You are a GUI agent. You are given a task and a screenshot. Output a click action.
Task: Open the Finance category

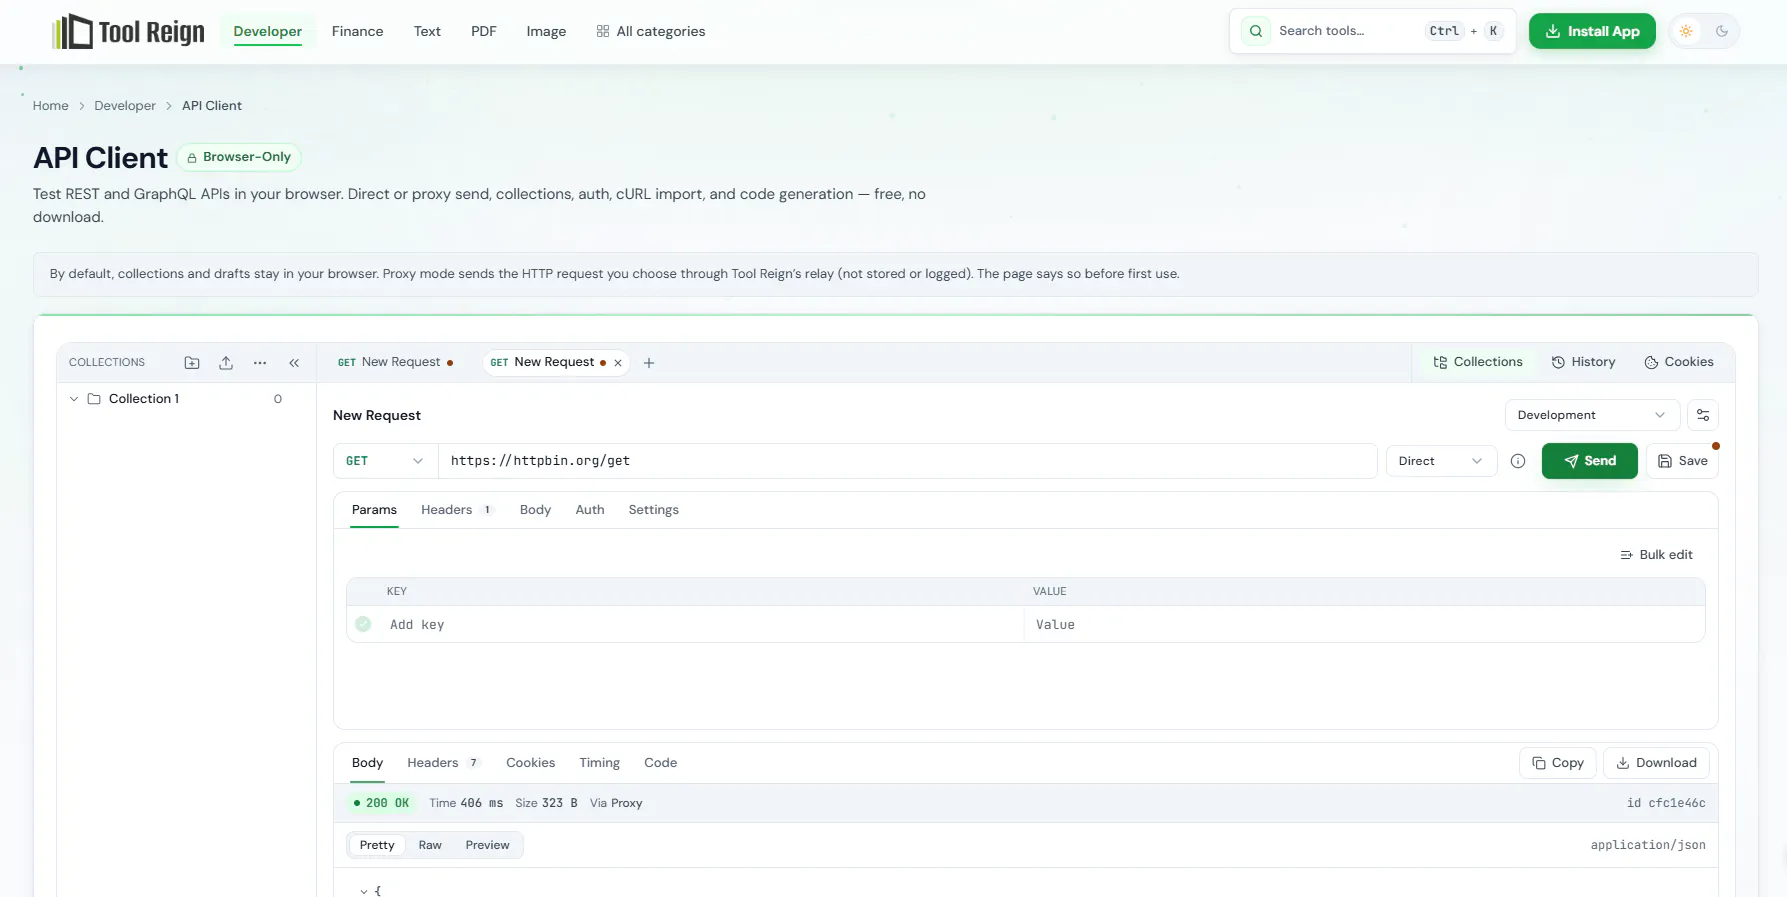357,31
